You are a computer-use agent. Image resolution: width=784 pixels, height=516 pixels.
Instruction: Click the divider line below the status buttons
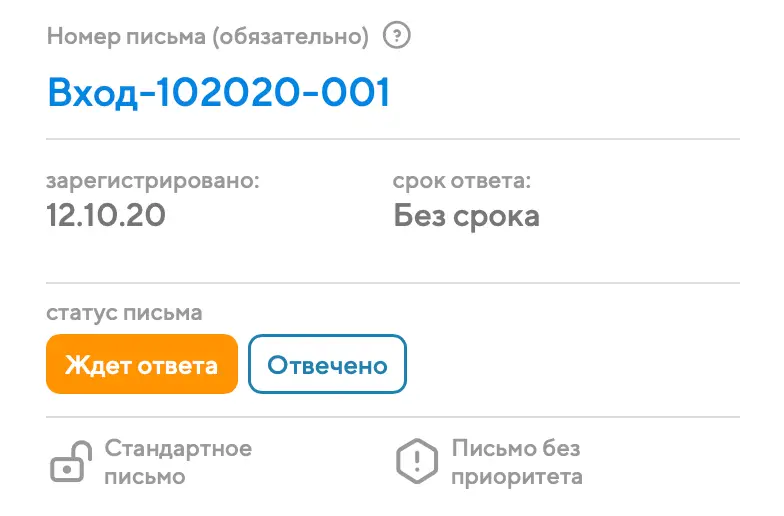(392, 416)
